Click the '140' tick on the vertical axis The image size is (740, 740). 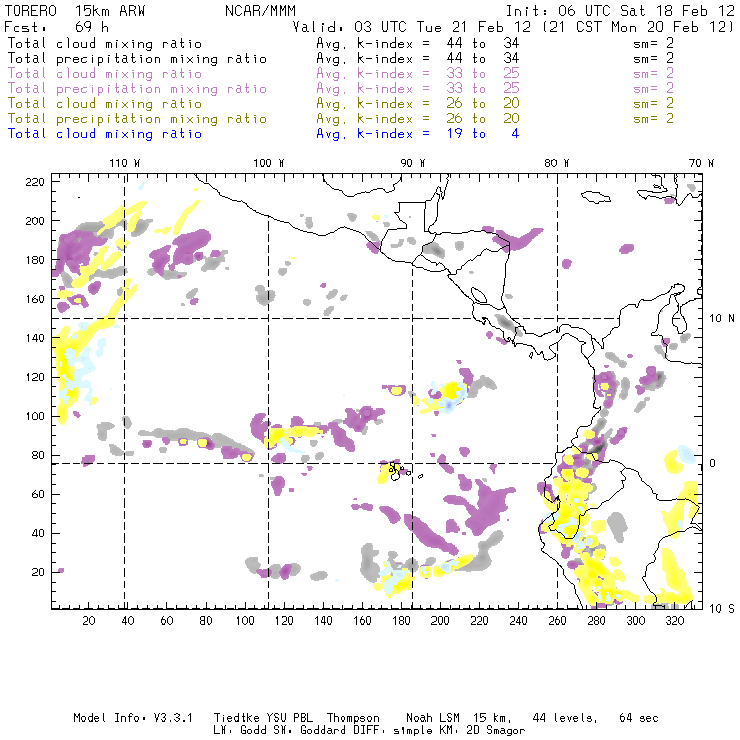coord(35,338)
